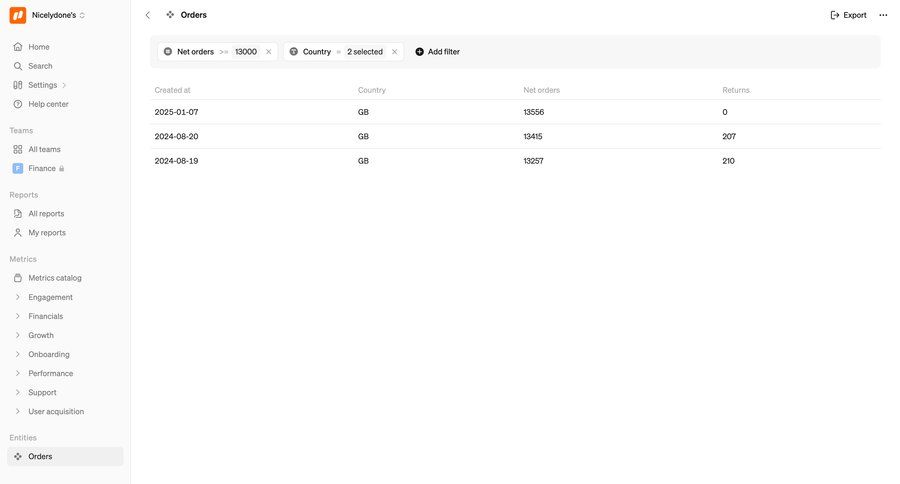This screenshot has height=484, width=900.
Task: Click the Nicelydone's workspace logo
Action: click(x=18, y=15)
